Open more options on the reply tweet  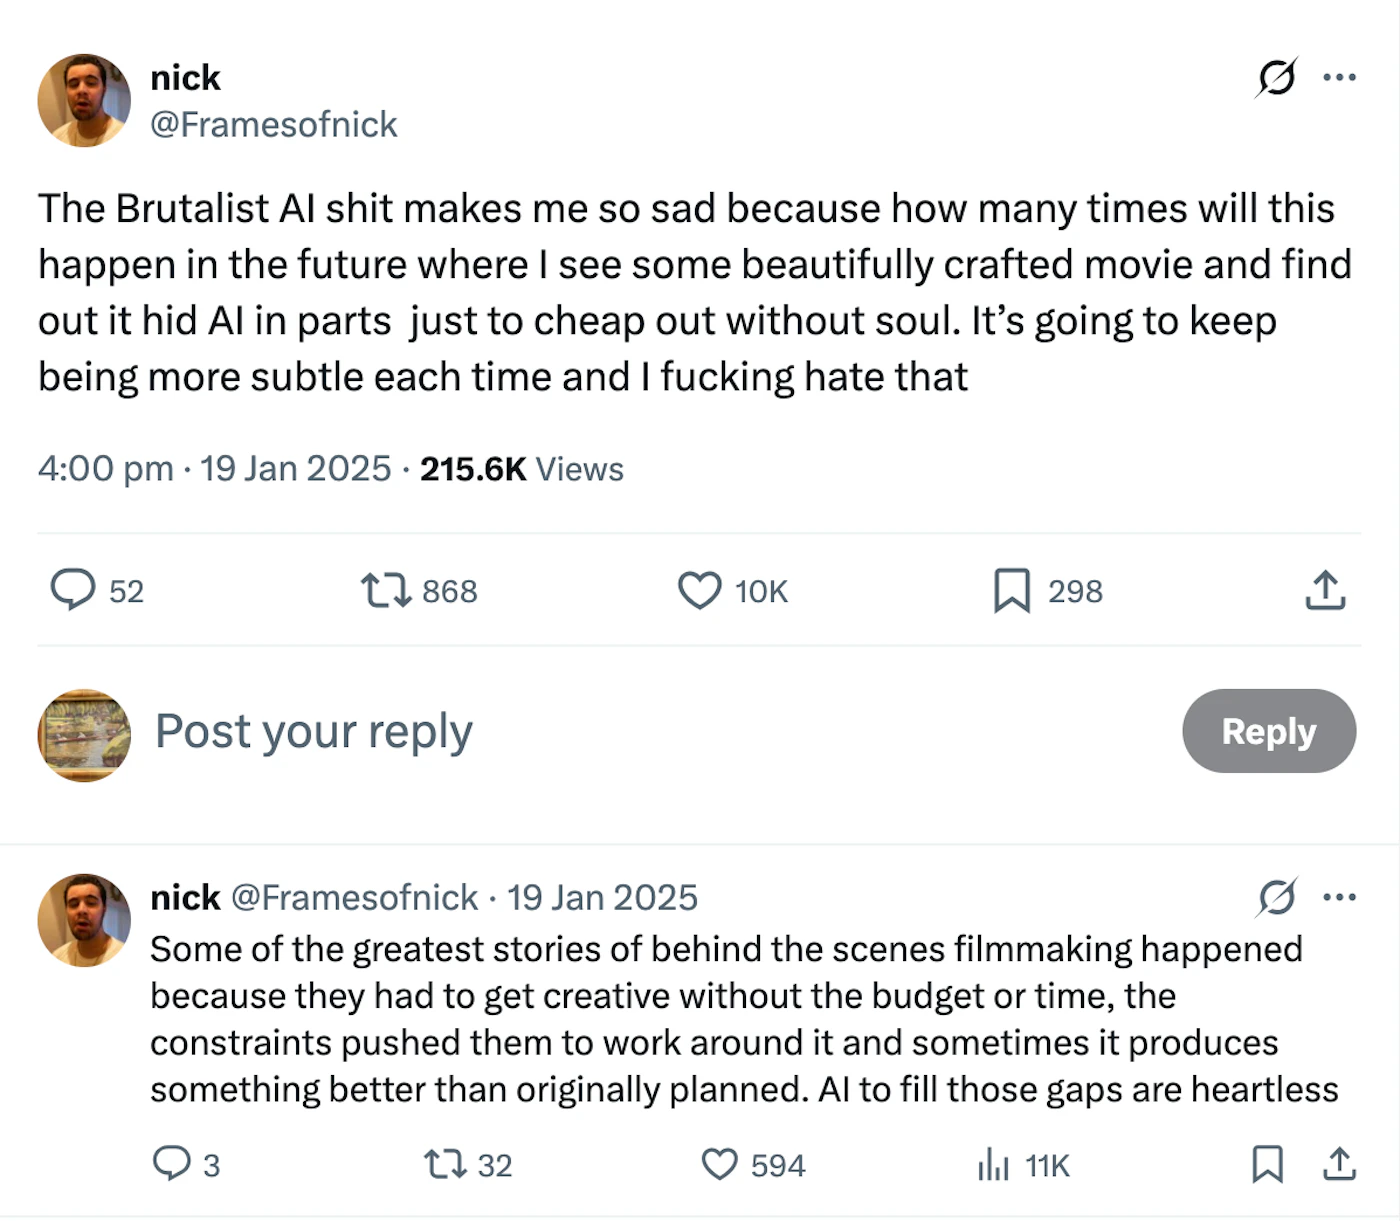point(1339,897)
